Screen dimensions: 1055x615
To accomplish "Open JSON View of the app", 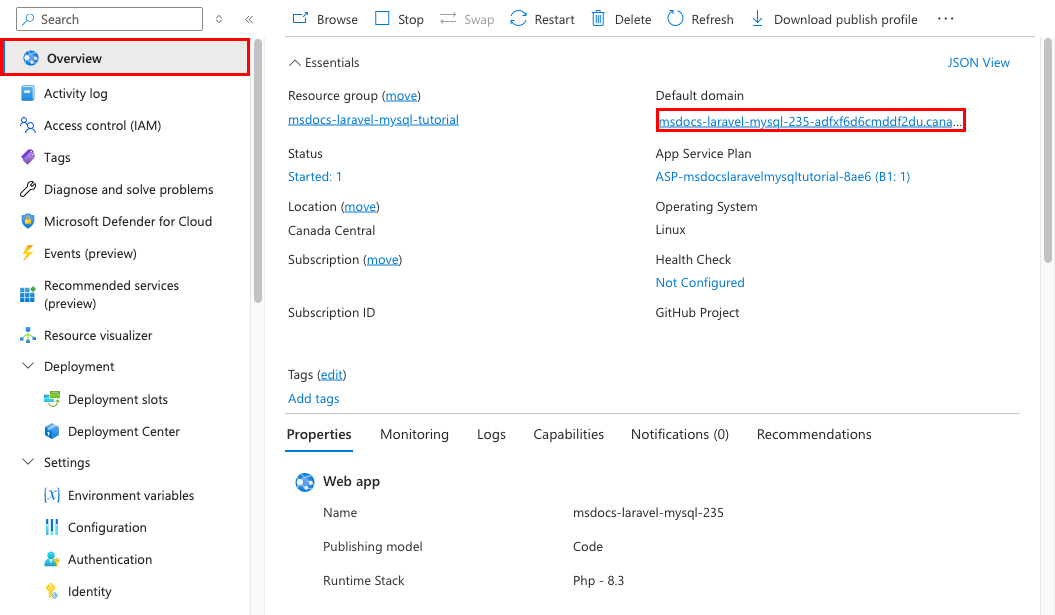I will click(x=978, y=62).
